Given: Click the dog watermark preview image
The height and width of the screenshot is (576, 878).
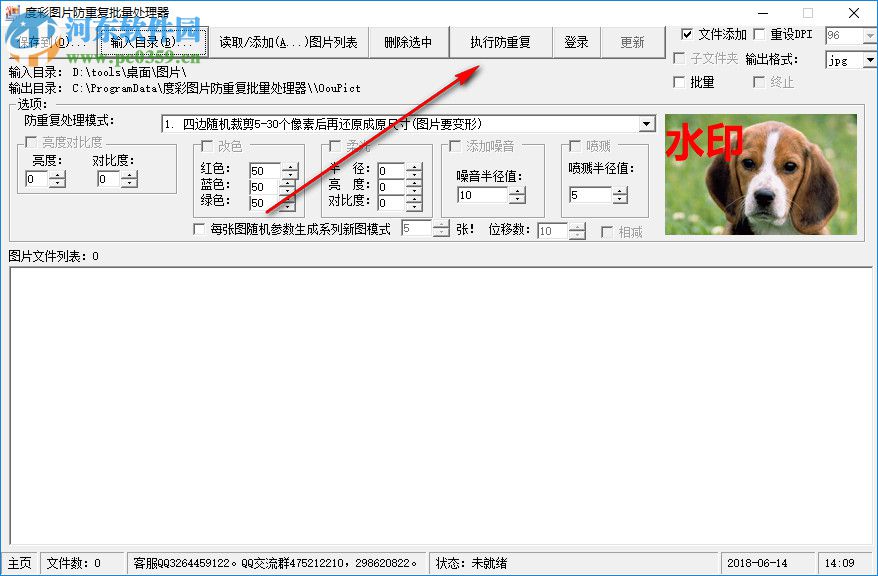Looking at the screenshot, I should point(762,173).
